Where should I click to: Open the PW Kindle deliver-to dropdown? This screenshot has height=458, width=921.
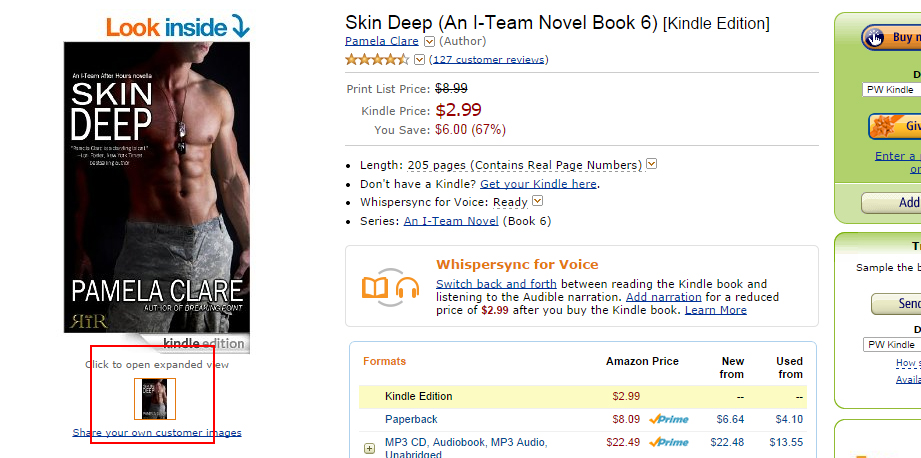pyautogui.click(x=891, y=90)
